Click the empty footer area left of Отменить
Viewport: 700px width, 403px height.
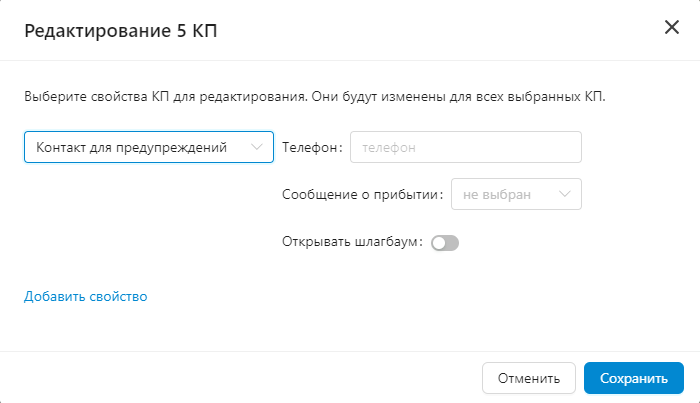pos(240,378)
